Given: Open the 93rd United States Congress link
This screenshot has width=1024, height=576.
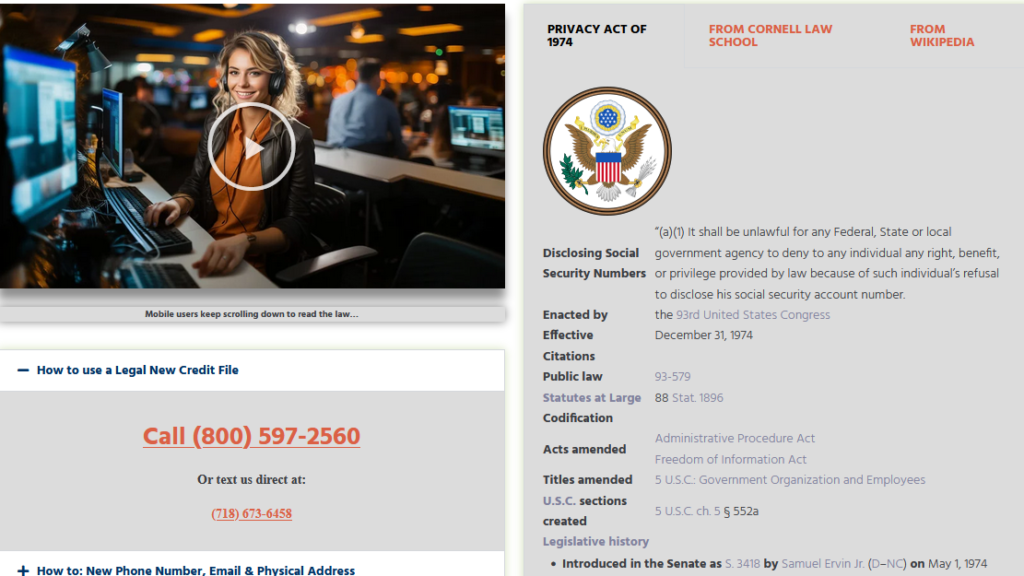Looking at the screenshot, I should click(753, 315).
